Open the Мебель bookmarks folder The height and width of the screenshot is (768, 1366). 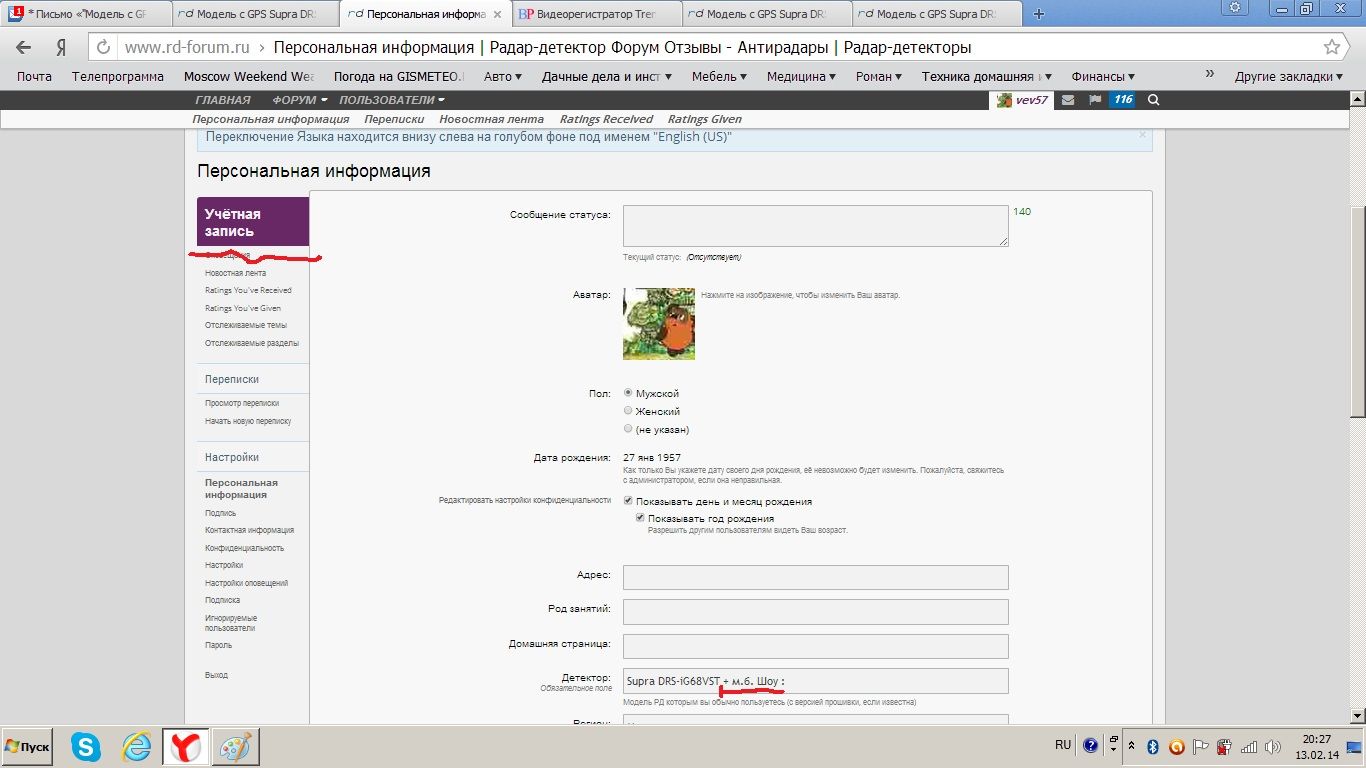[x=720, y=76]
